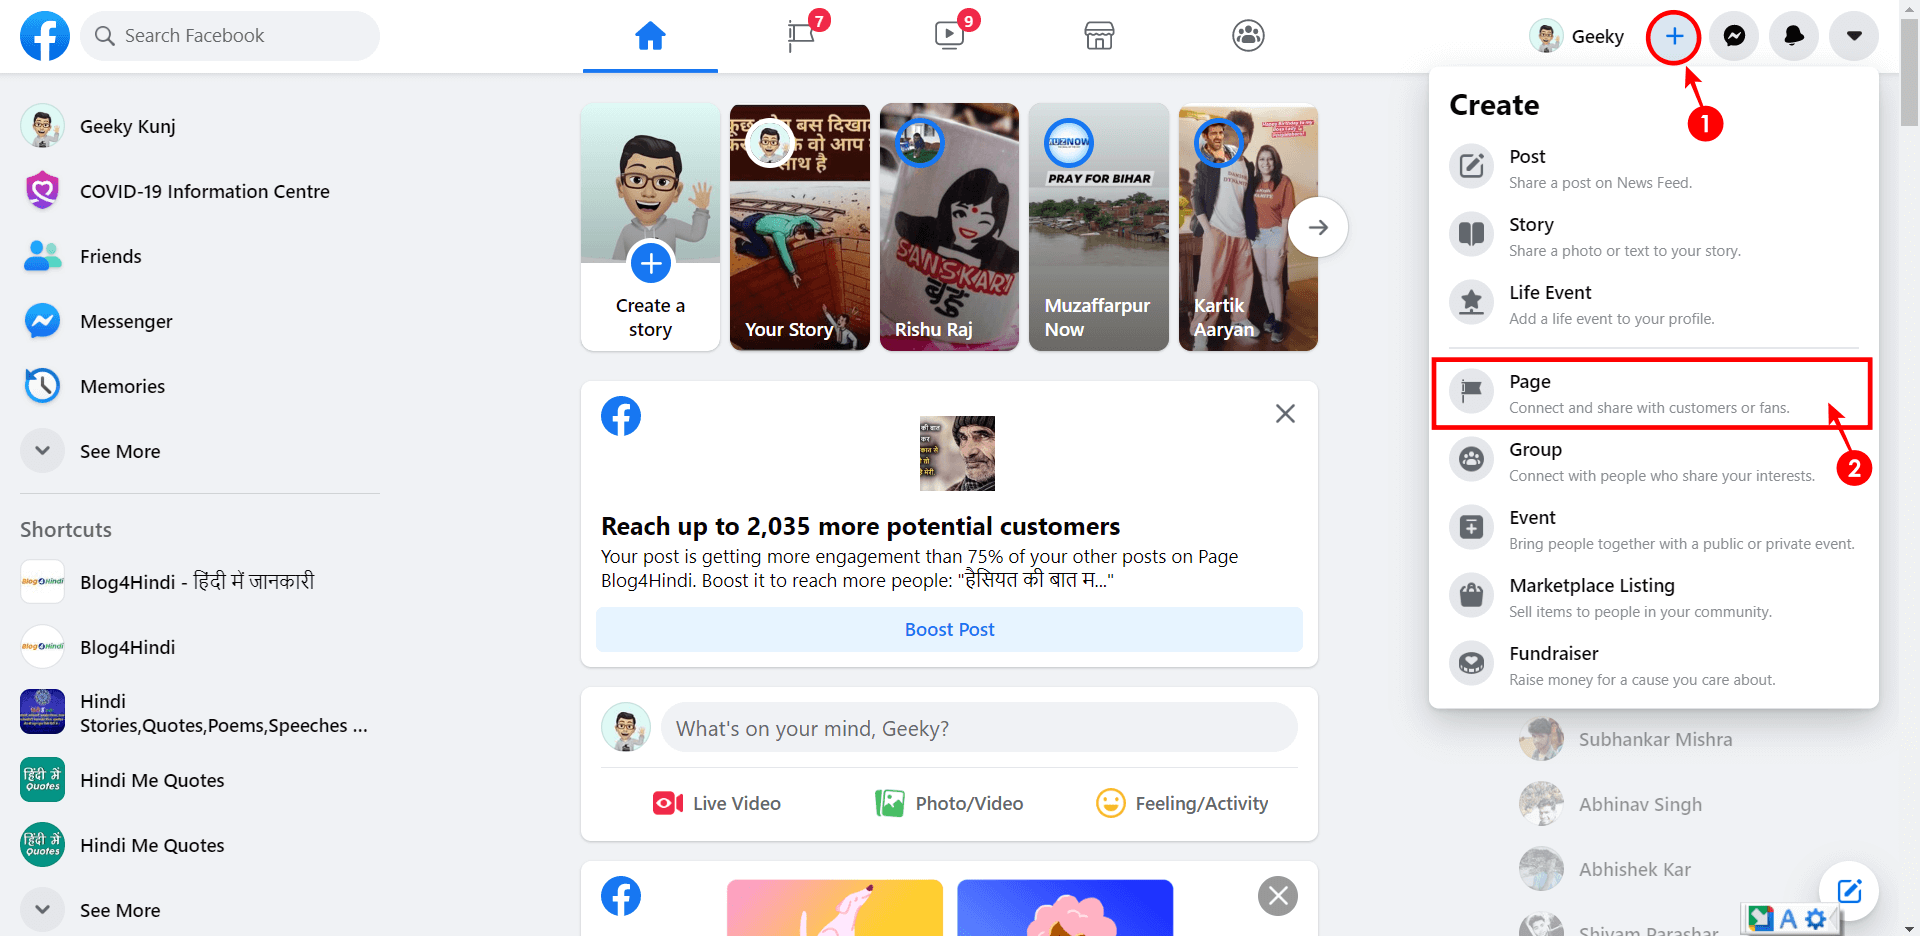Select Page in Create menu
The image size is (1920, 936).
click(x=1654, y=394)
